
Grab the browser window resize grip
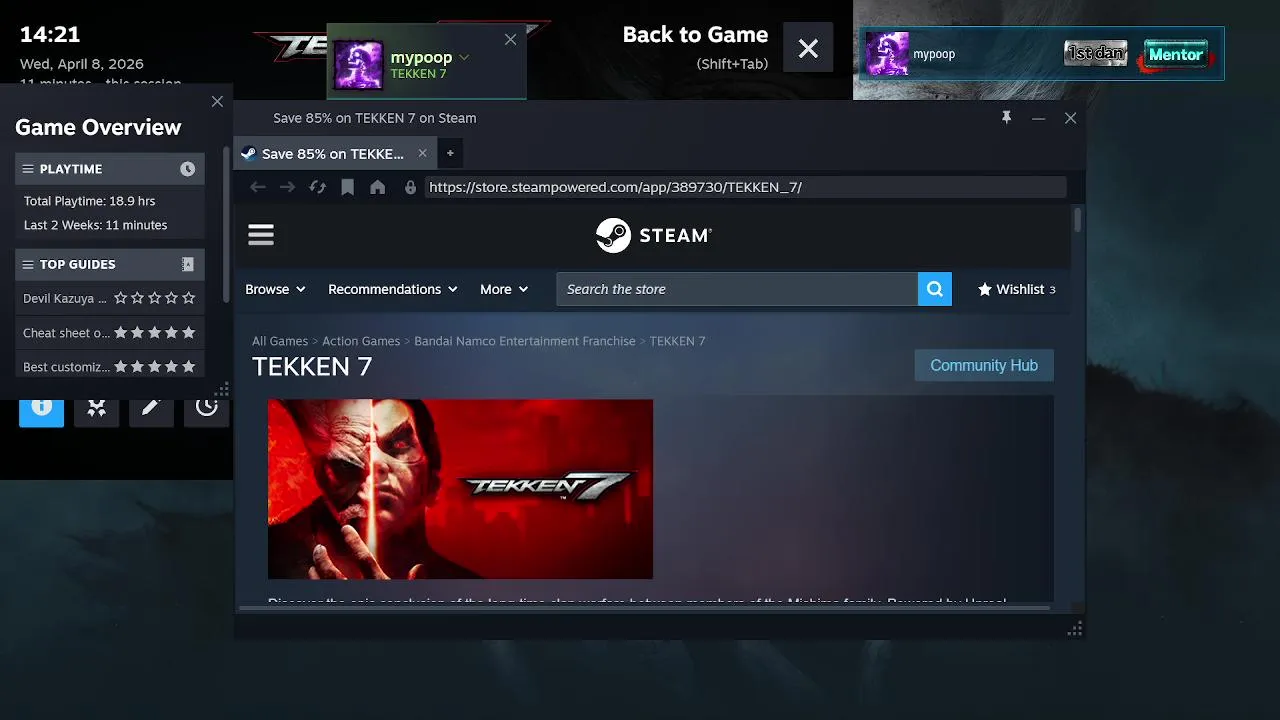(1075, 629)
